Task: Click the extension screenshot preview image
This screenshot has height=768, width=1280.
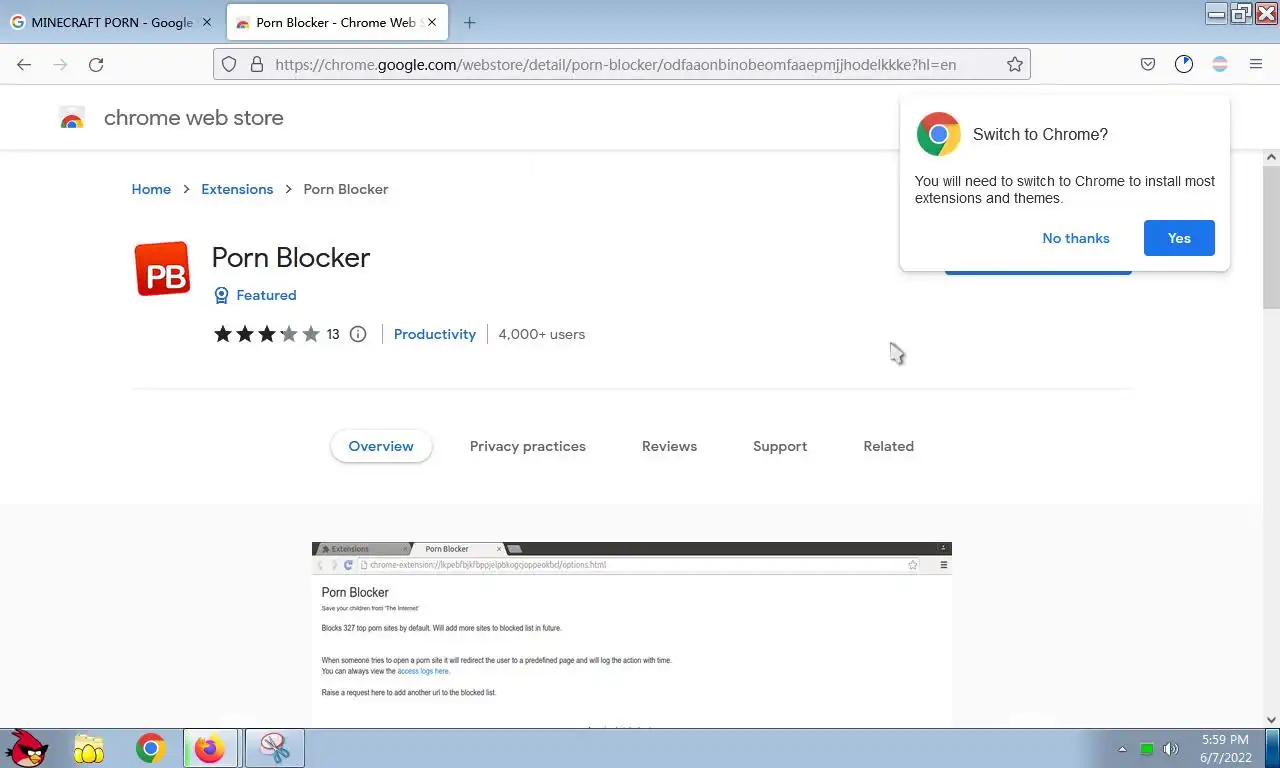Action: point(632,634)
